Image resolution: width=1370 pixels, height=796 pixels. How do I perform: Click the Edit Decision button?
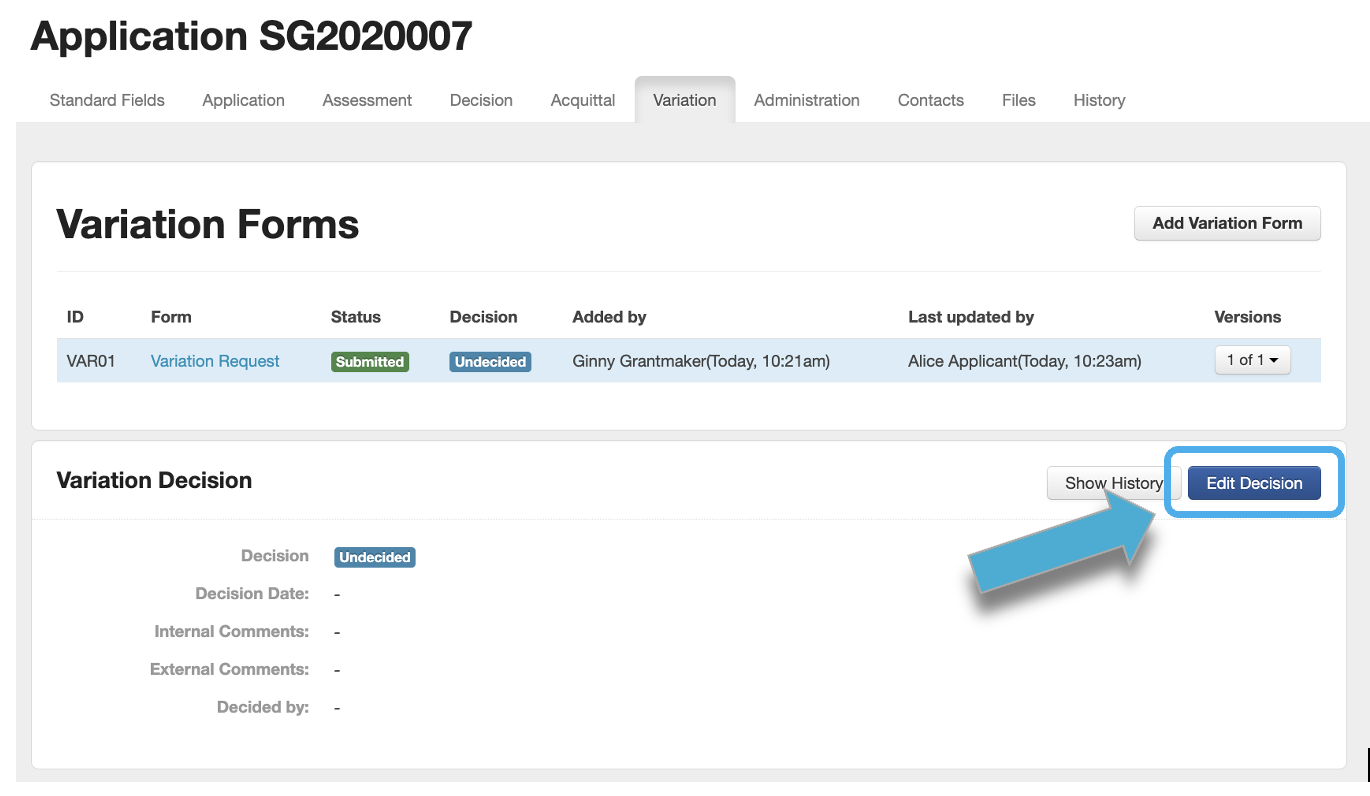click(x=1254, y=483)
